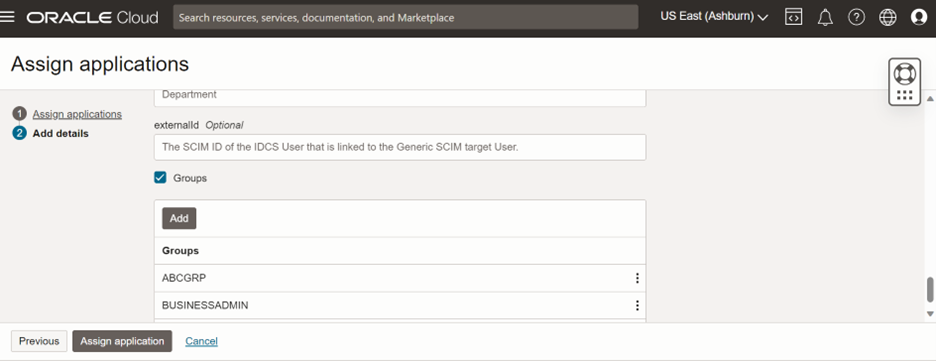Select the Add details step
This screenshot has height=361, width=936.
coord(60,134)
